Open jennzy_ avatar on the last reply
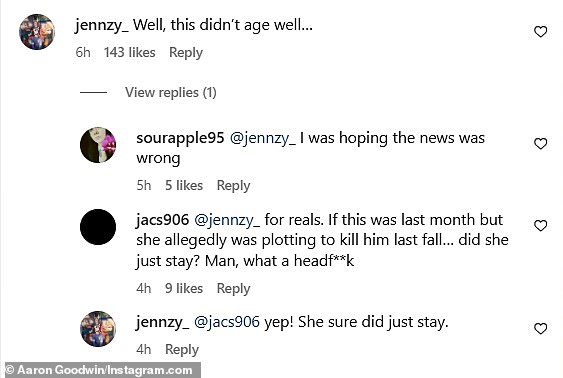The height and width of the screenshot is (378, 563). [x=98, y=329]
